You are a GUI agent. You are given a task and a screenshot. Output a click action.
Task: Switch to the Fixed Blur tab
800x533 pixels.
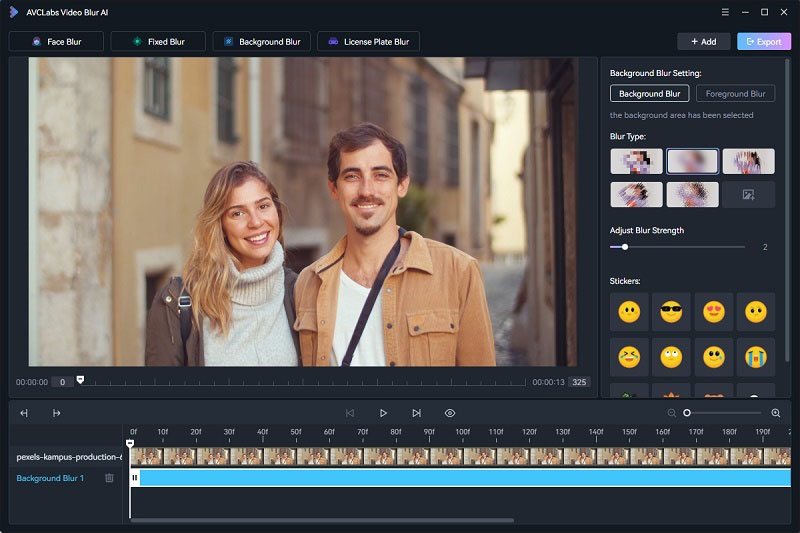click(158, 42)
